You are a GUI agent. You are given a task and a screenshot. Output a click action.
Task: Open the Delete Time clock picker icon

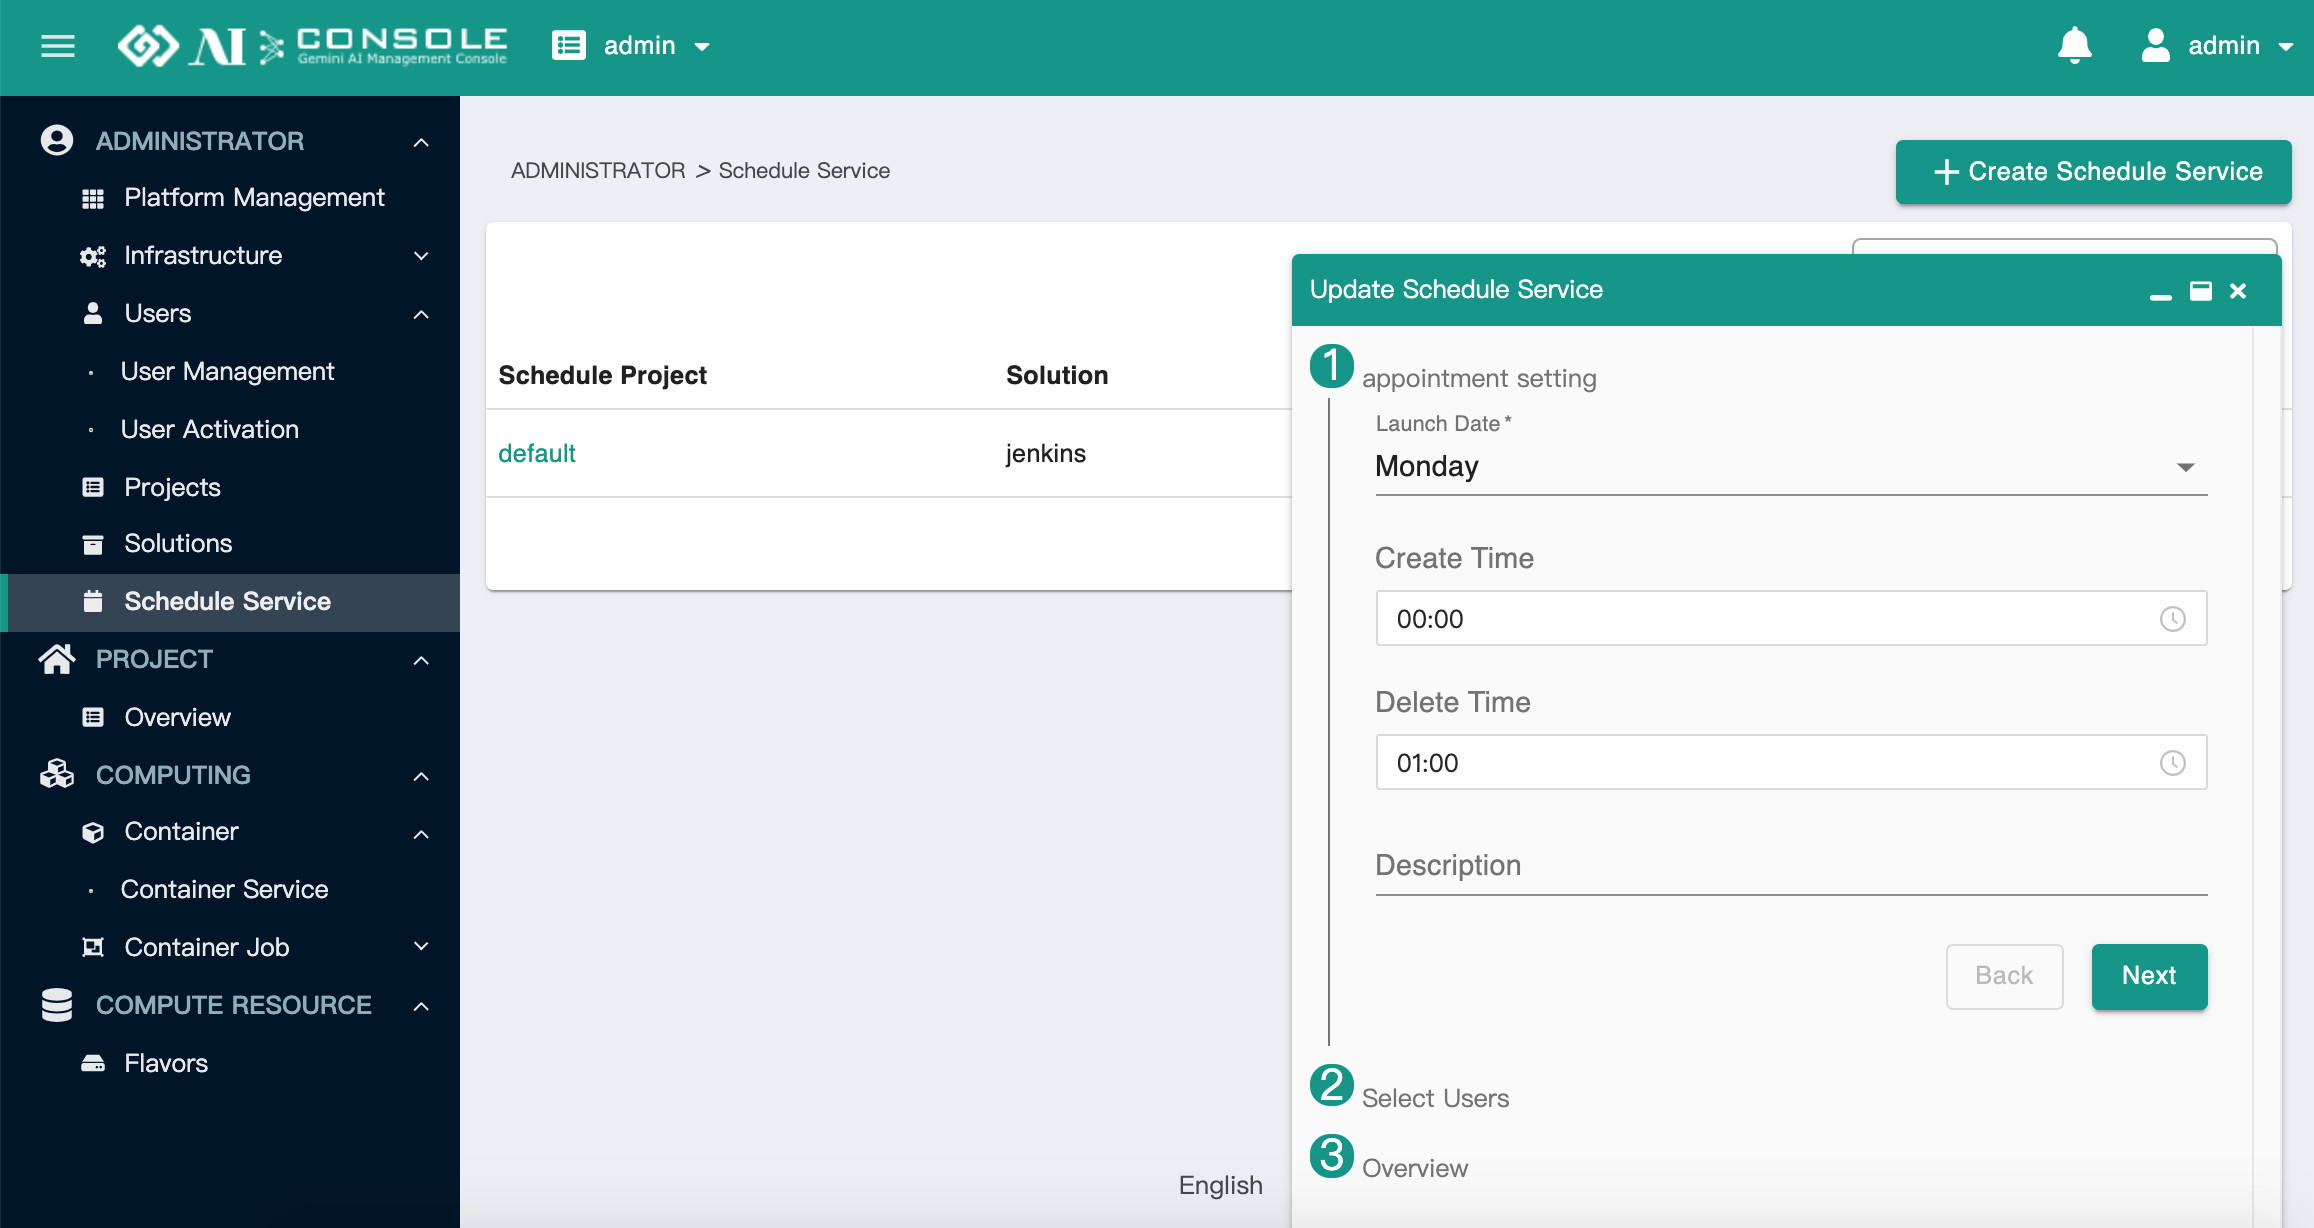[2172, 763]
